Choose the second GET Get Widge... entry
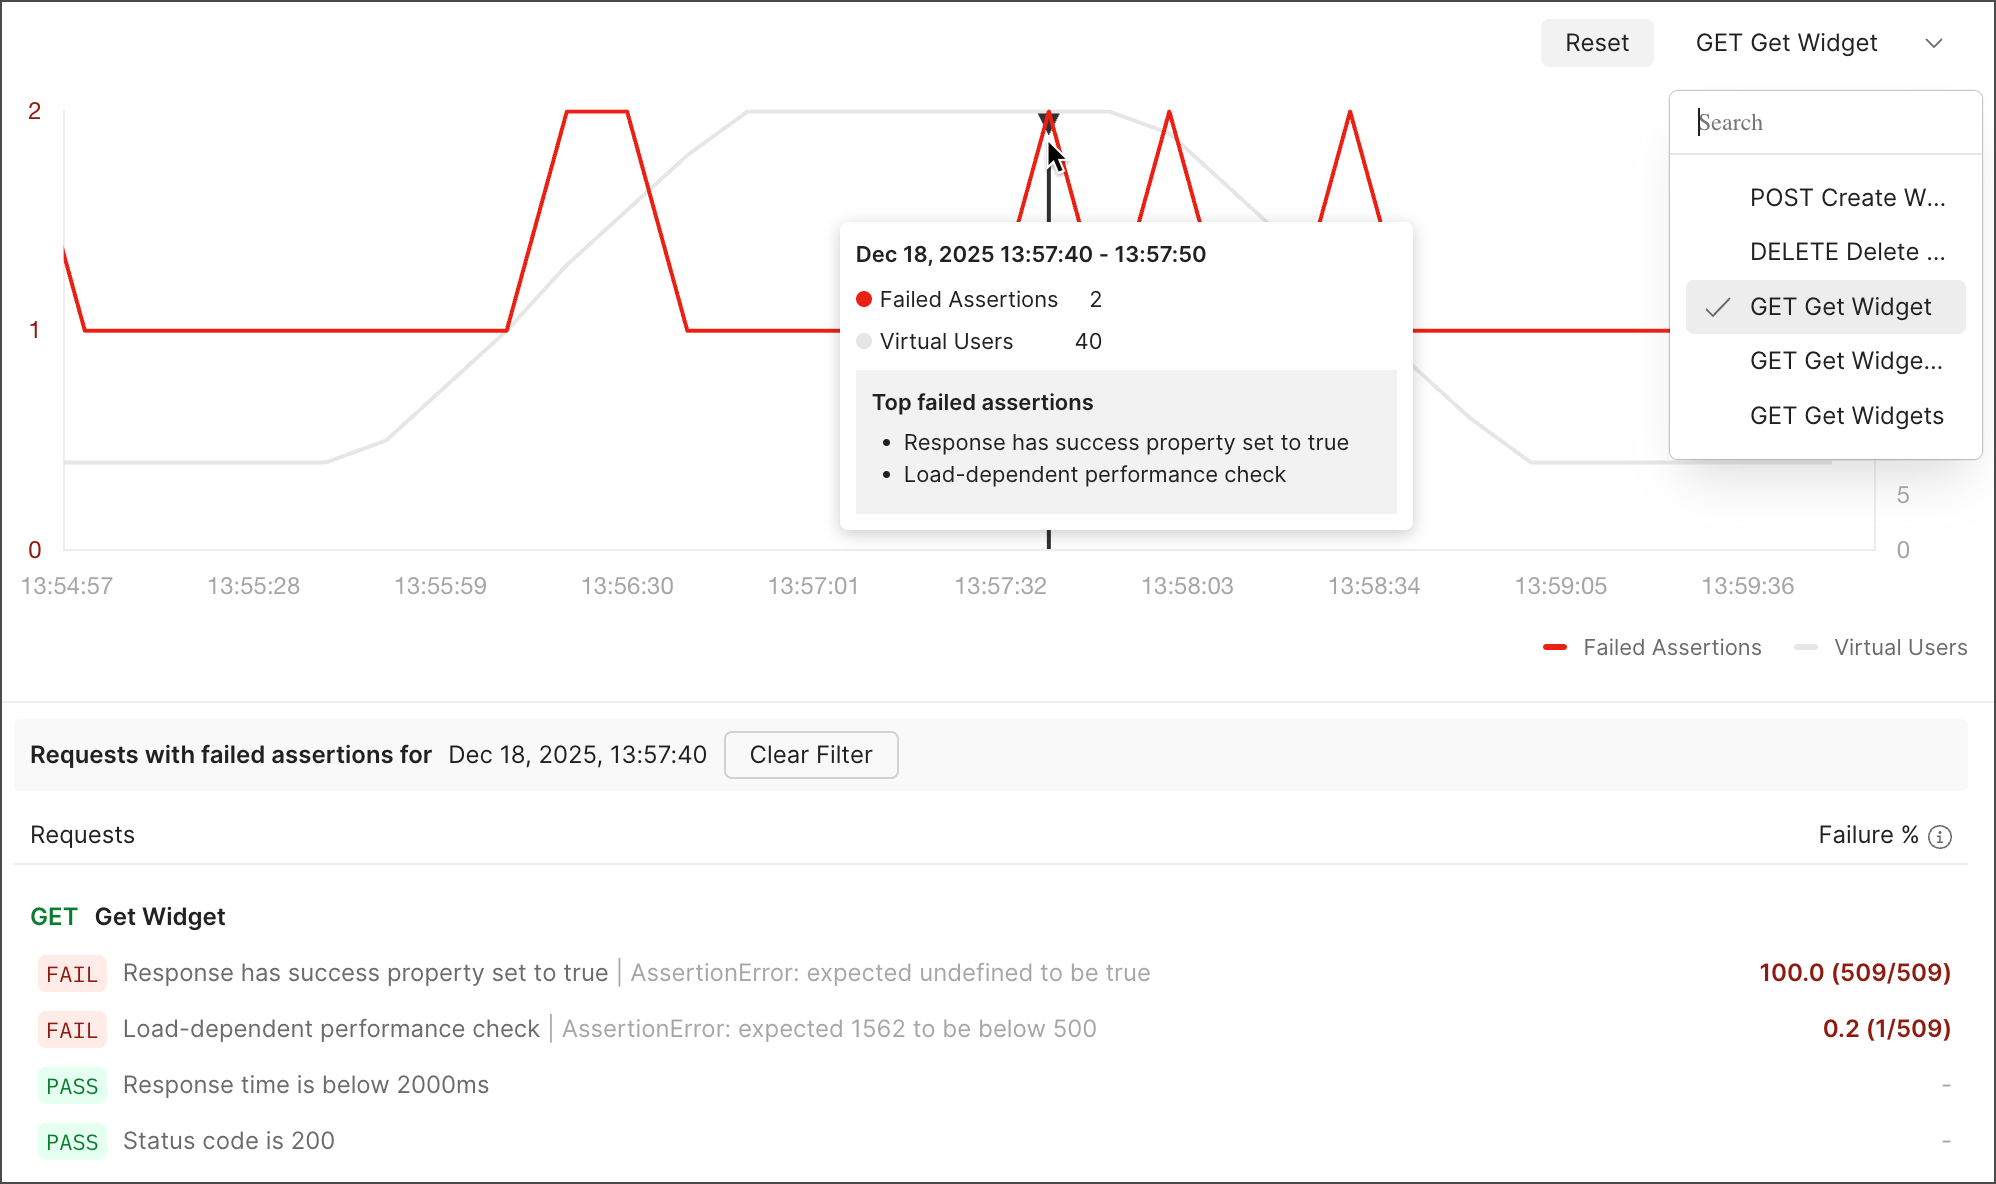1996x1184 pixels. pyautogui.click(x=1847, y=361)
